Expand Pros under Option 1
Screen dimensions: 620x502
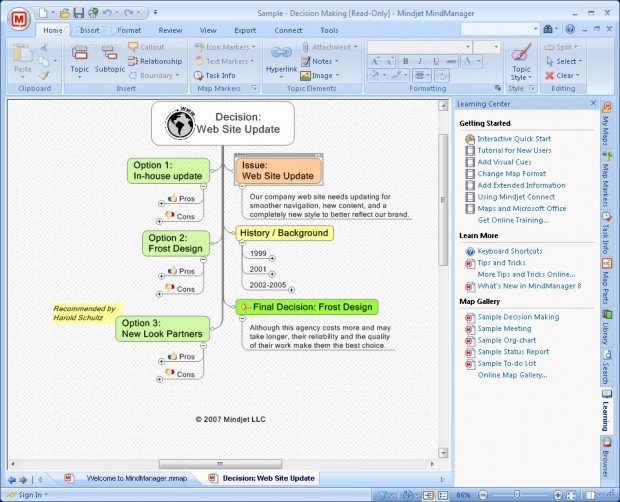(x=161, y=203)
